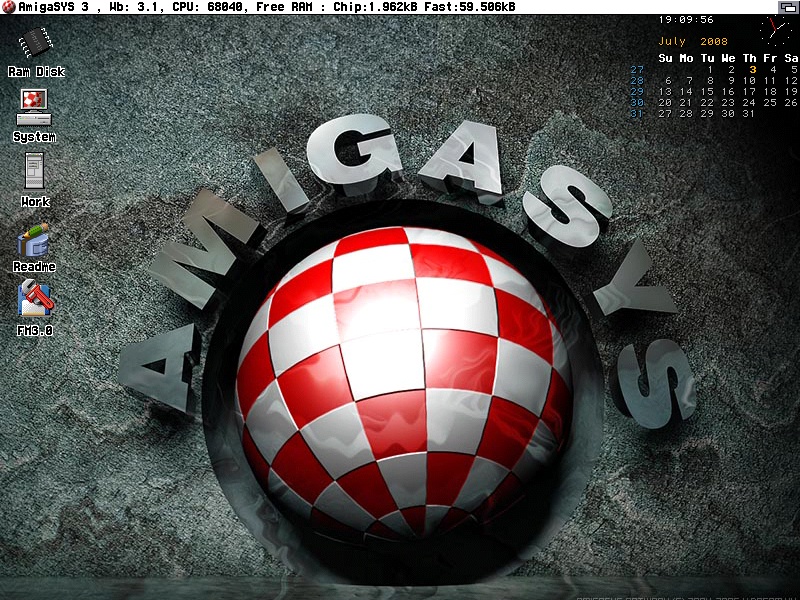
Task: Select July 11 in the calendar
Action: point(770,81)
